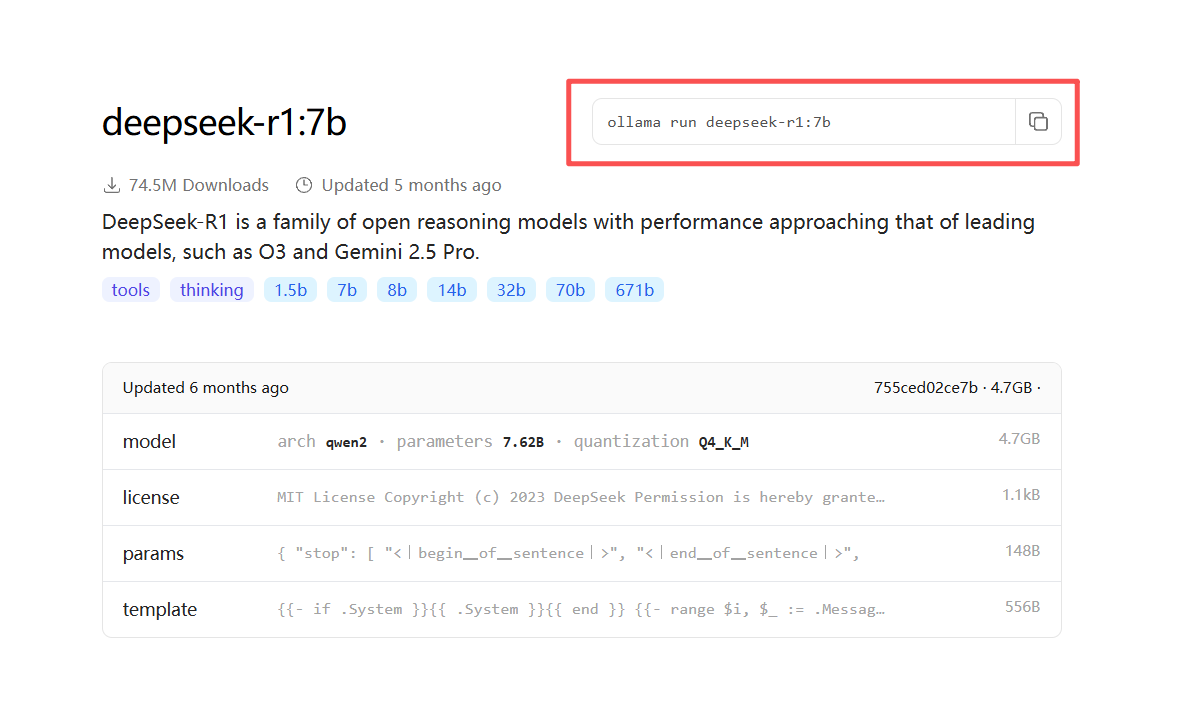Choose the 8b model size tag
Screen dimensions: 1189x715
[397, 290]
